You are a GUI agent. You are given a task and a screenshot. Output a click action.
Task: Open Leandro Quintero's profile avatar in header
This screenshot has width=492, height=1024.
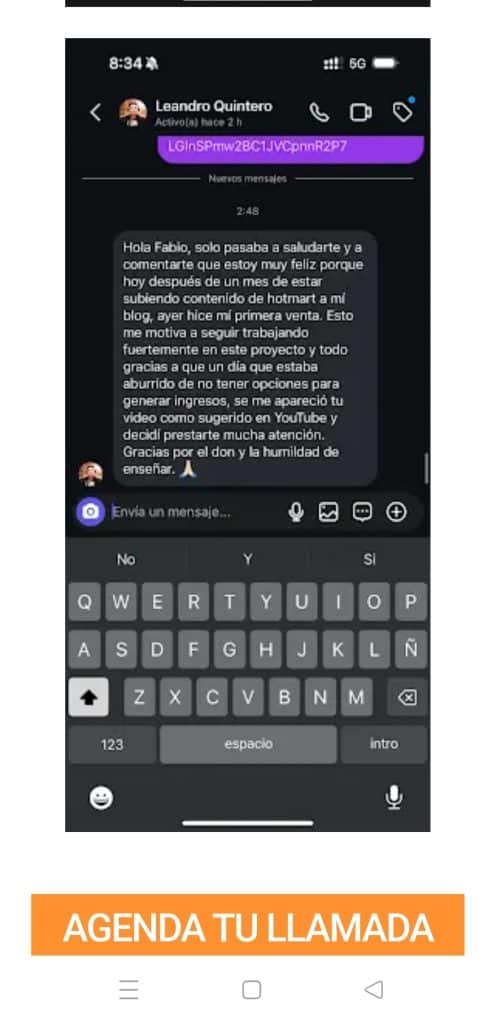coord(133,112)
